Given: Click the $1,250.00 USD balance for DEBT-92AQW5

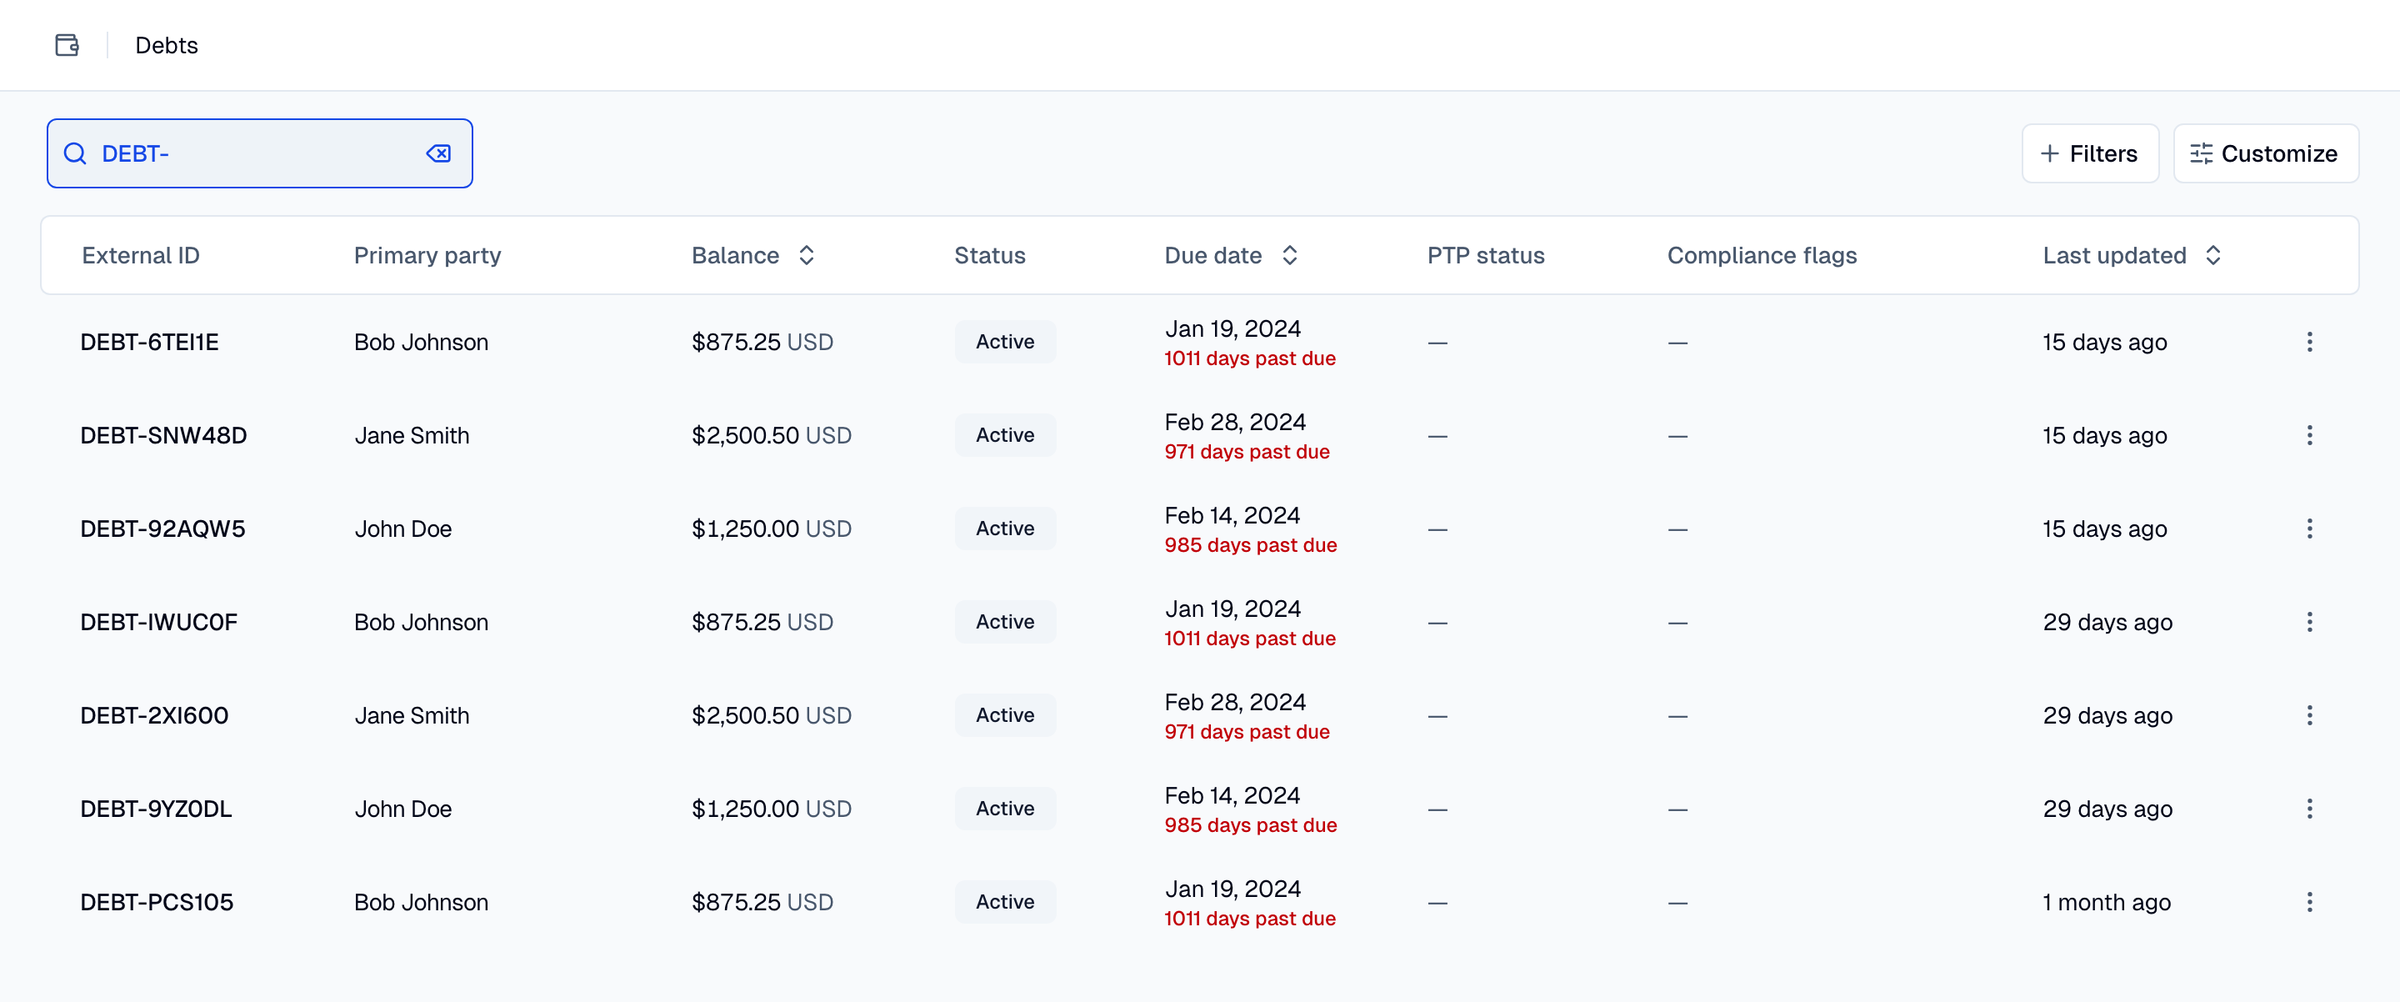Looking at the screenshot, I should [x=771, y=528].
